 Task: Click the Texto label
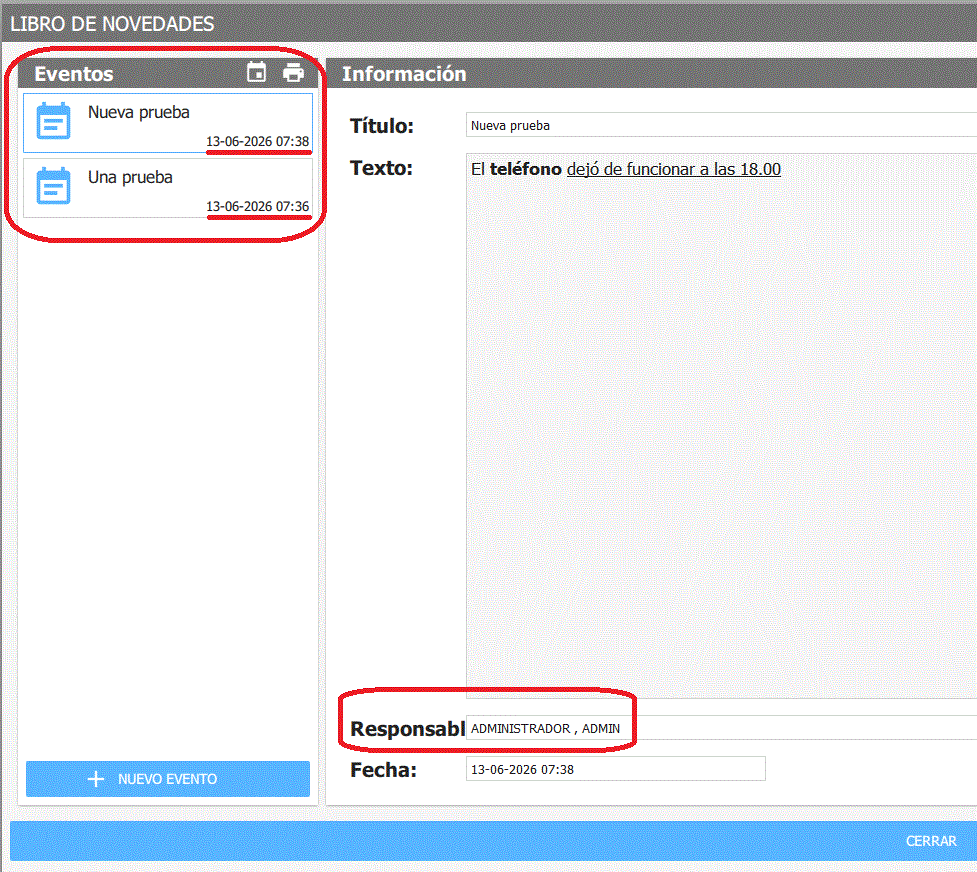point(381,168)
